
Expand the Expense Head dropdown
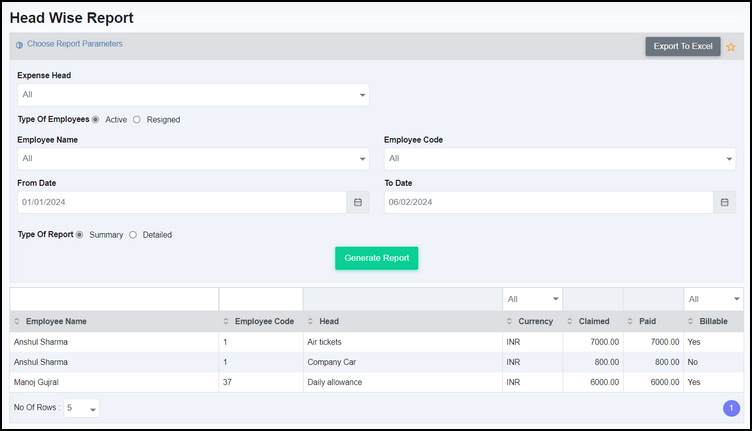[x=193, y=95]
